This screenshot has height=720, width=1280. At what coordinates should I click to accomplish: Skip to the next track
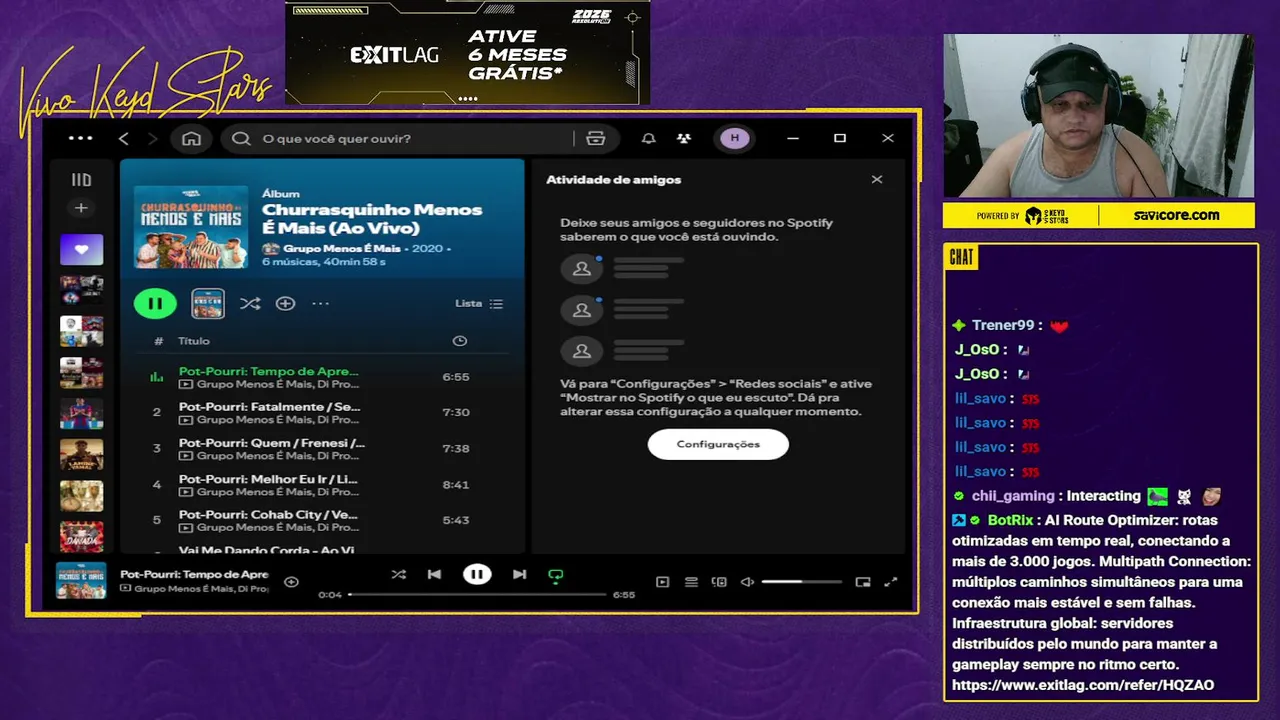519,574
